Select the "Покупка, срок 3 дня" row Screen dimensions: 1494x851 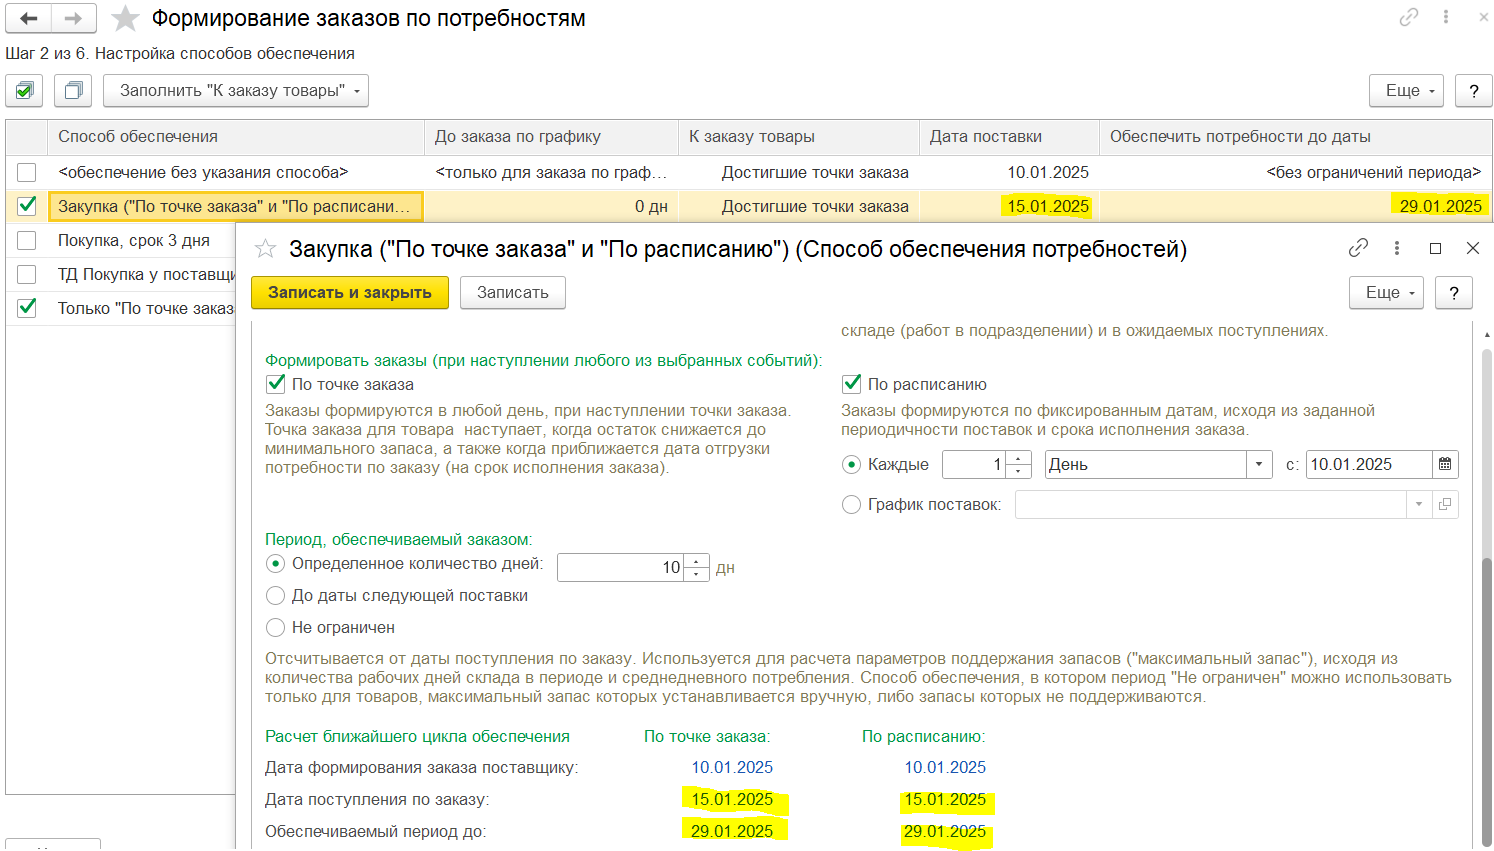[x=134, y=240]
